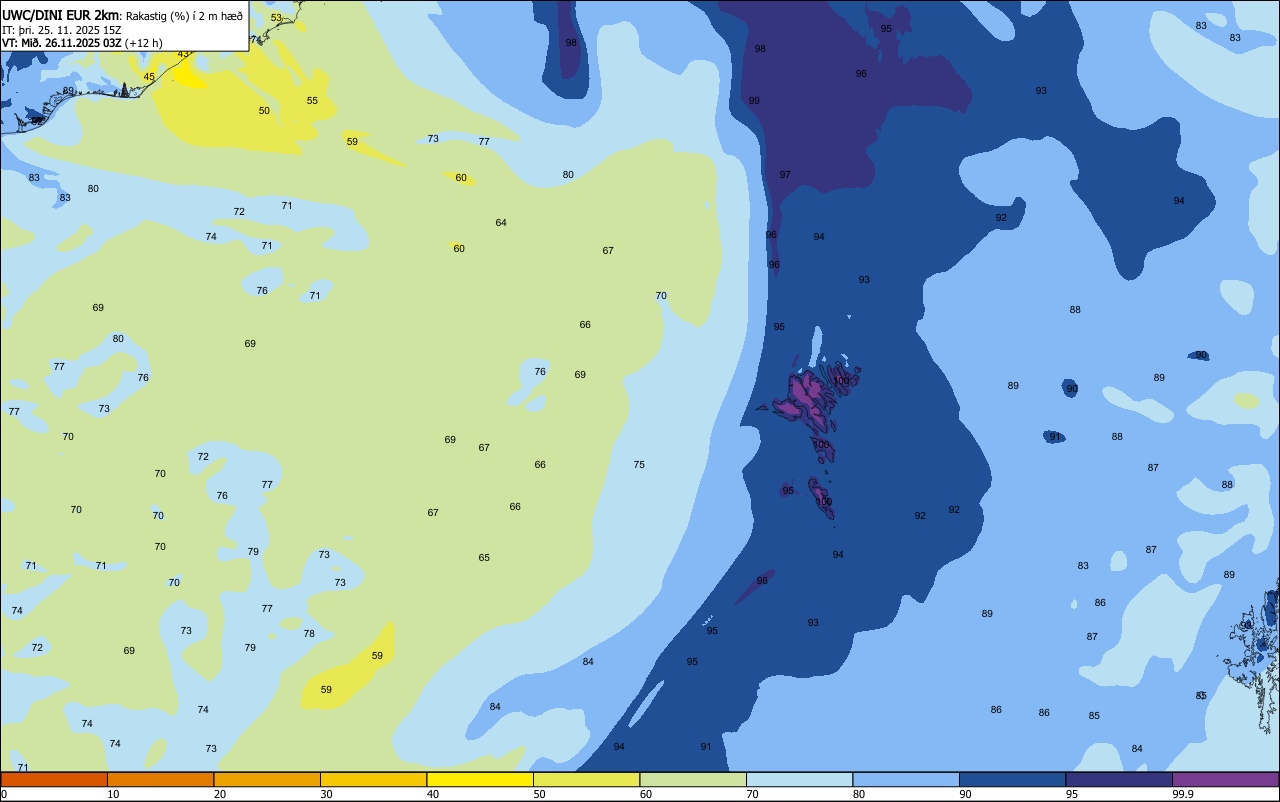
Task: Click the humidity value '75' on the map
Action: (x=639, y=465)
